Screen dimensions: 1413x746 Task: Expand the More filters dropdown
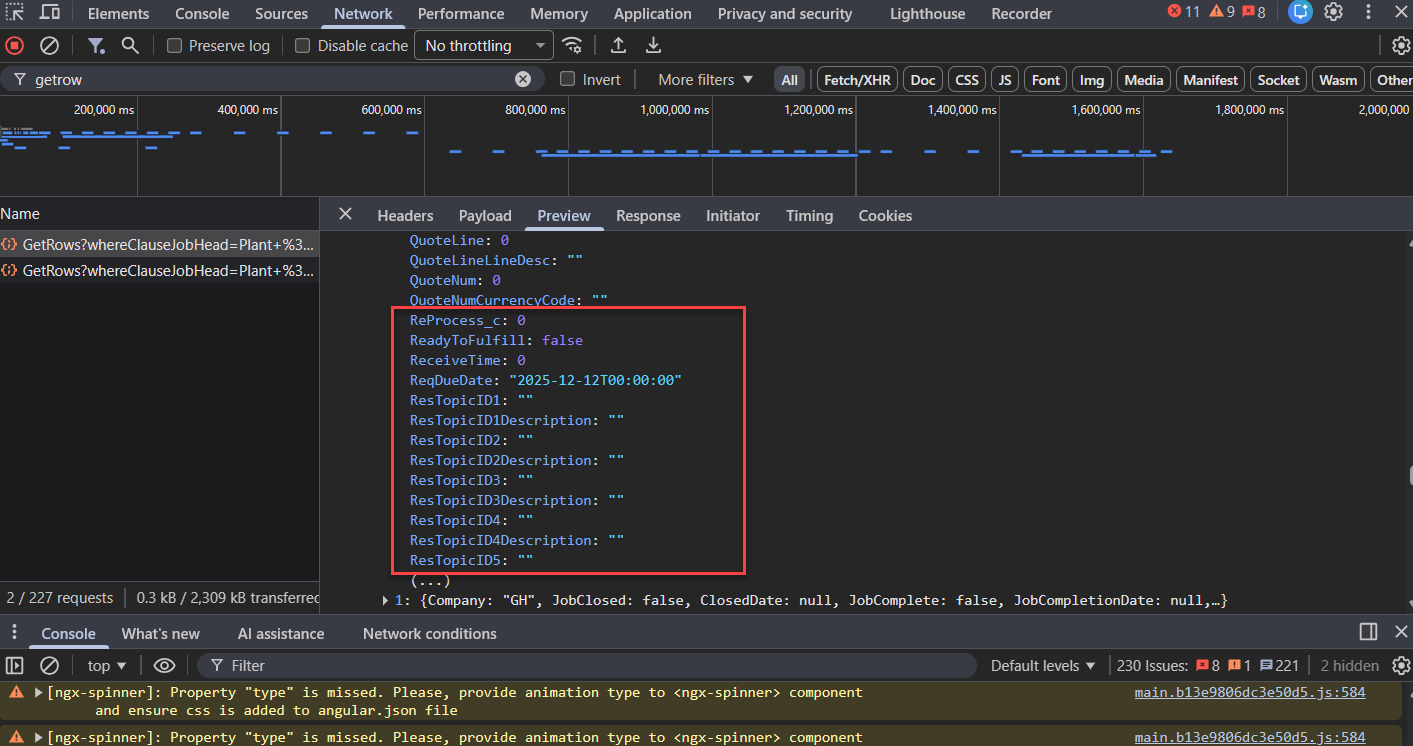705,80
